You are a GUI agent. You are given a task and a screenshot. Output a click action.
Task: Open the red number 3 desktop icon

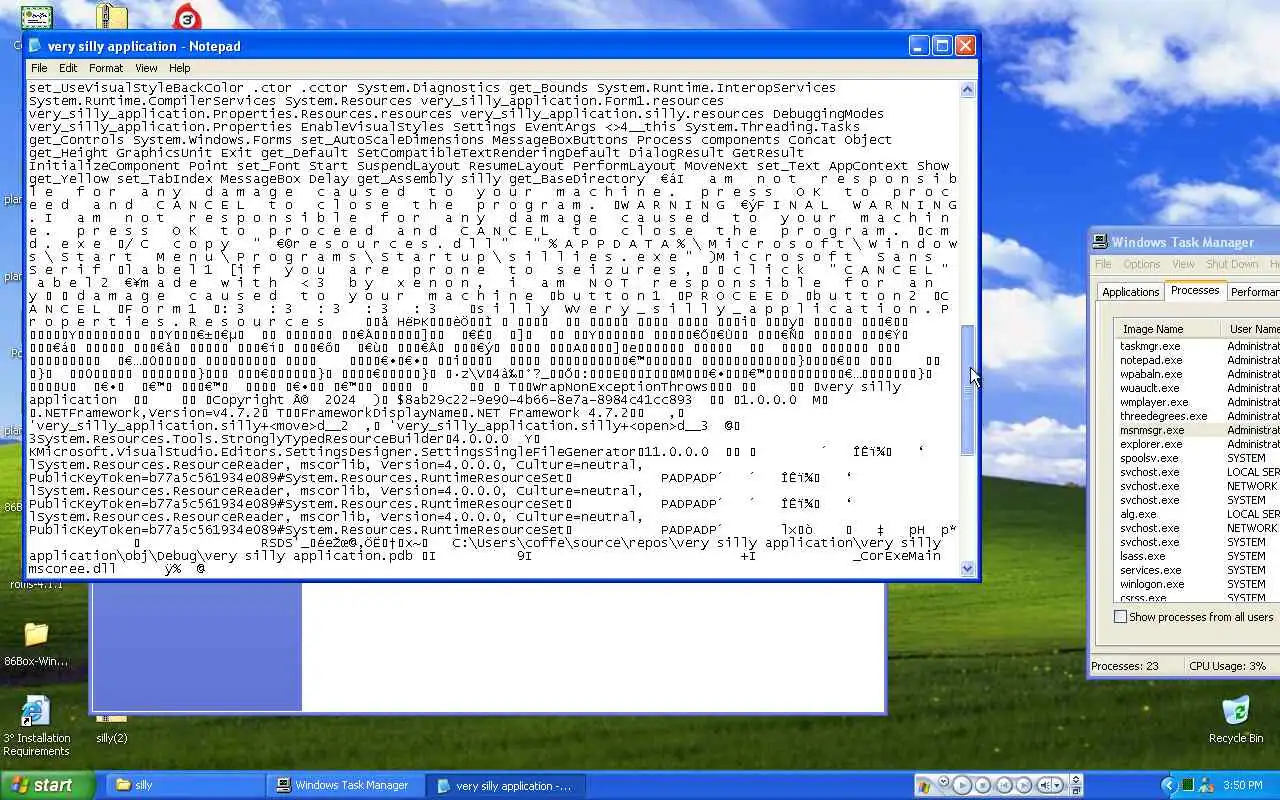click(187, 17)
